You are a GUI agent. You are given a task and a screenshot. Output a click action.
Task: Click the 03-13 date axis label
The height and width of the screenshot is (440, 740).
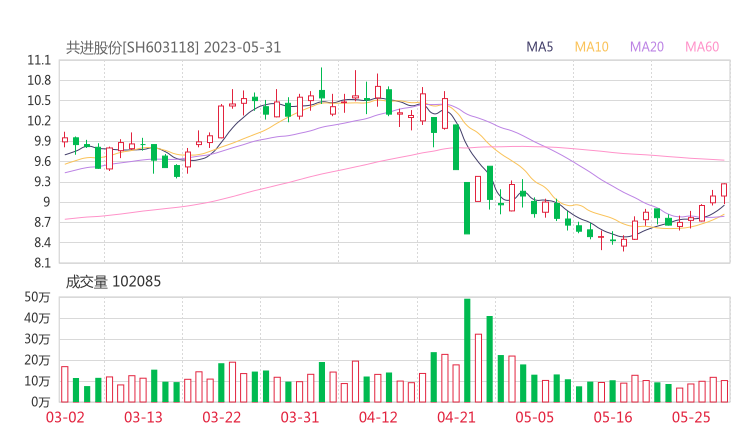(x=143, y=417)
